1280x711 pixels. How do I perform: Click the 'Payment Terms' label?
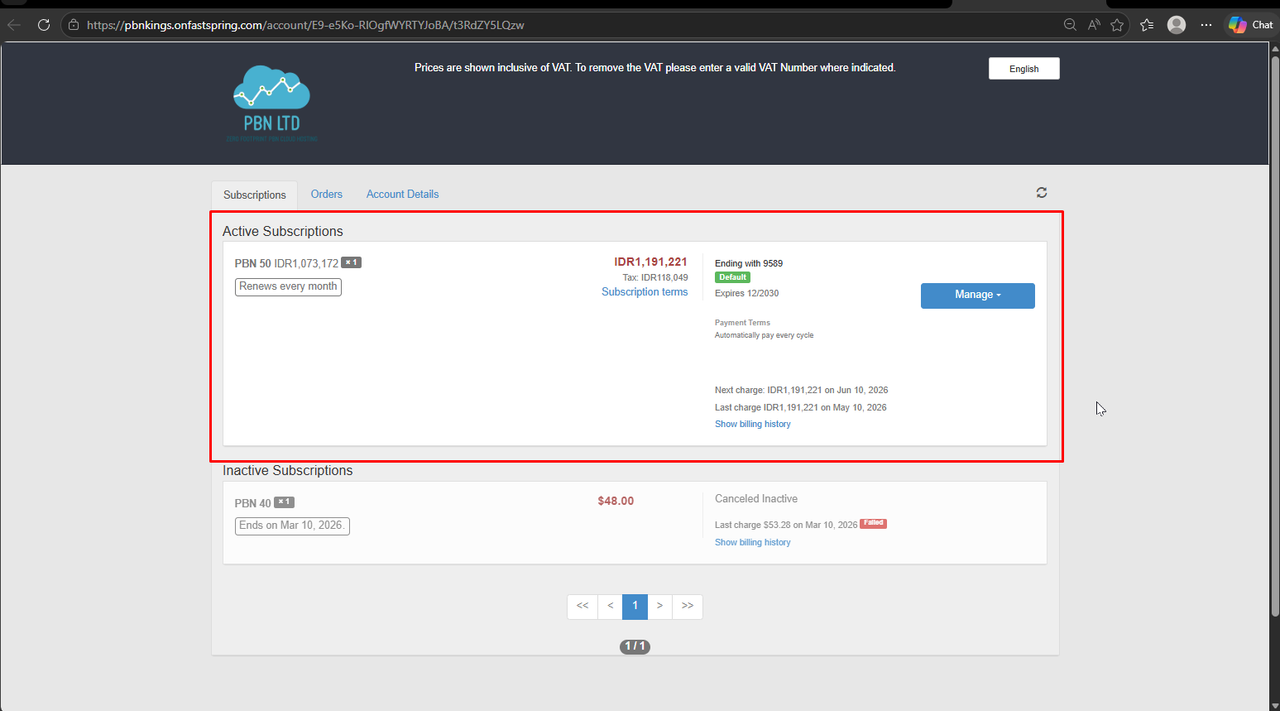[x=743, y=323]
